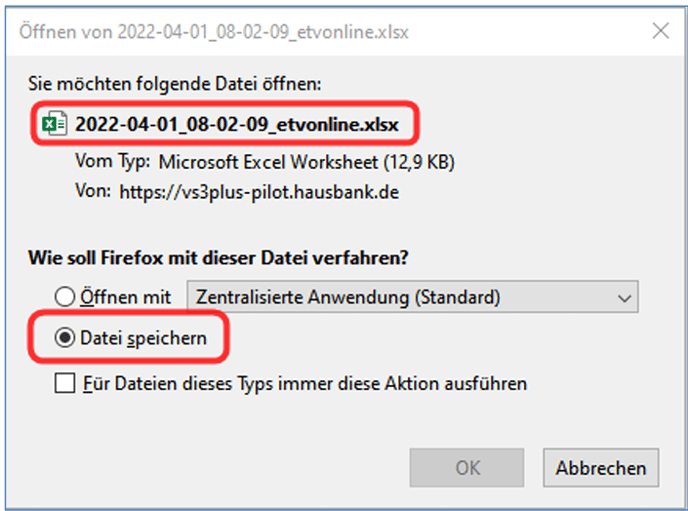Viewport: 688px width, 511px height.
Task: Click the 'Sie möchten folgende Datei öffnen:' text
Action: pos(175,83)
